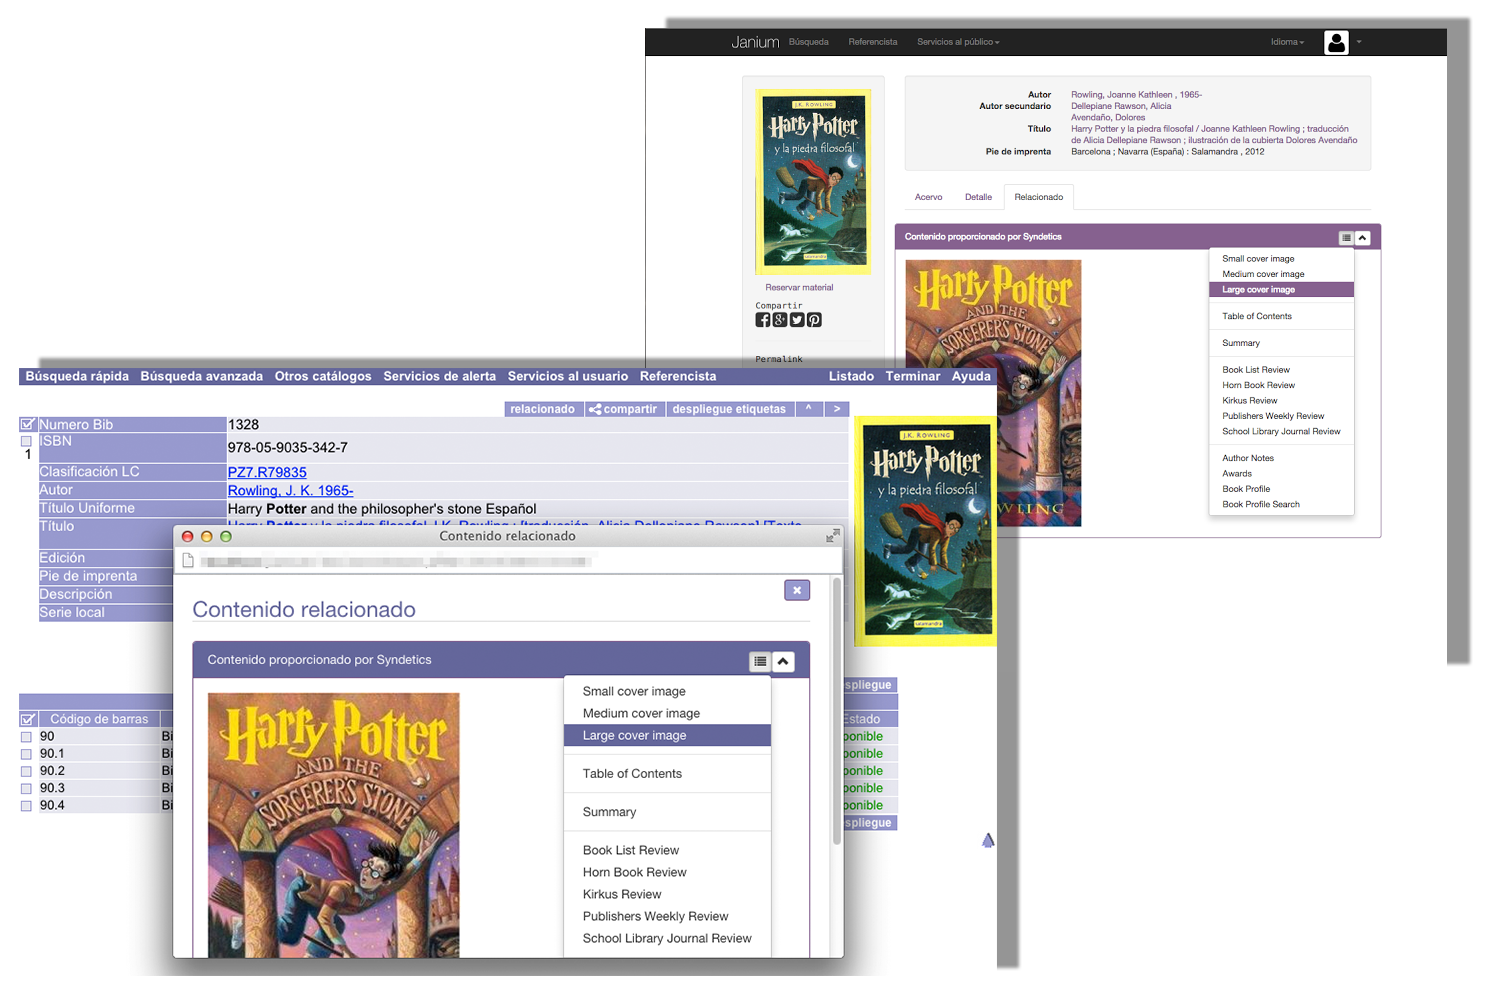Viewport: 1501px width, 1007px height.
Task: Open Búsqueda avanzada menu
Action: tap(202, 376)
